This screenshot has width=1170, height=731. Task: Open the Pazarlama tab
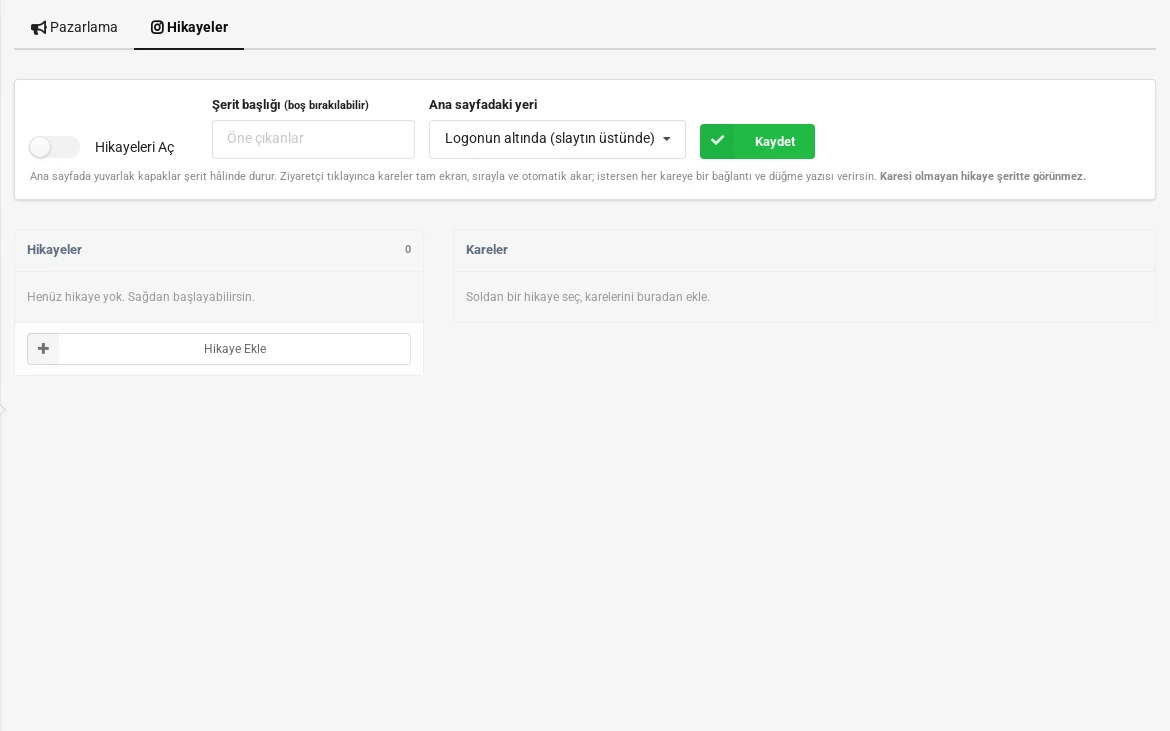tap(74, 28)
